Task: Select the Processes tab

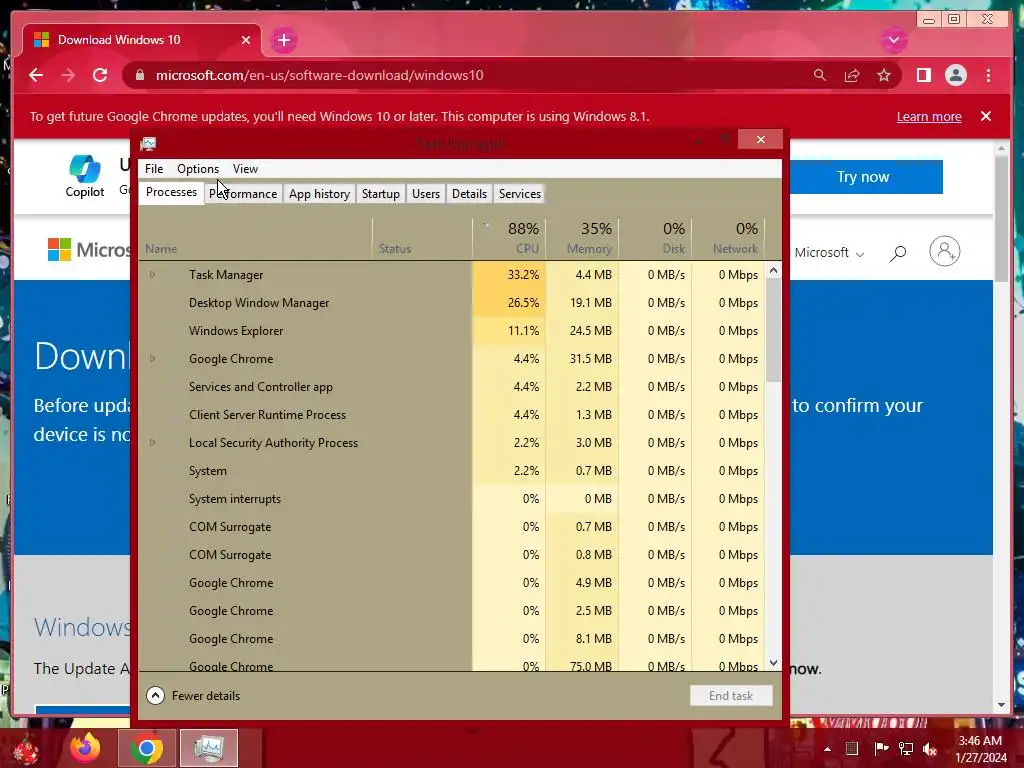Action: point(171,192)
